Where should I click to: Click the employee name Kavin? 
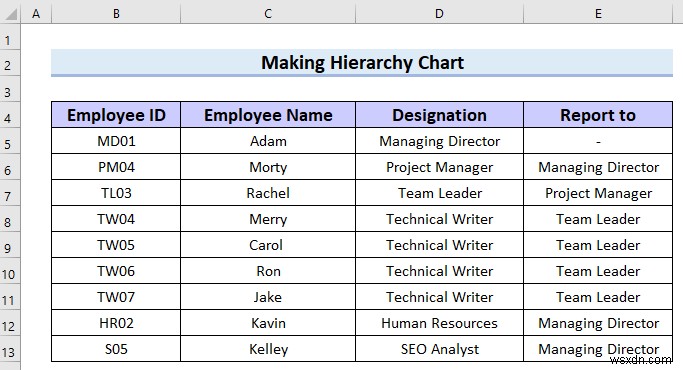point(268,323)
